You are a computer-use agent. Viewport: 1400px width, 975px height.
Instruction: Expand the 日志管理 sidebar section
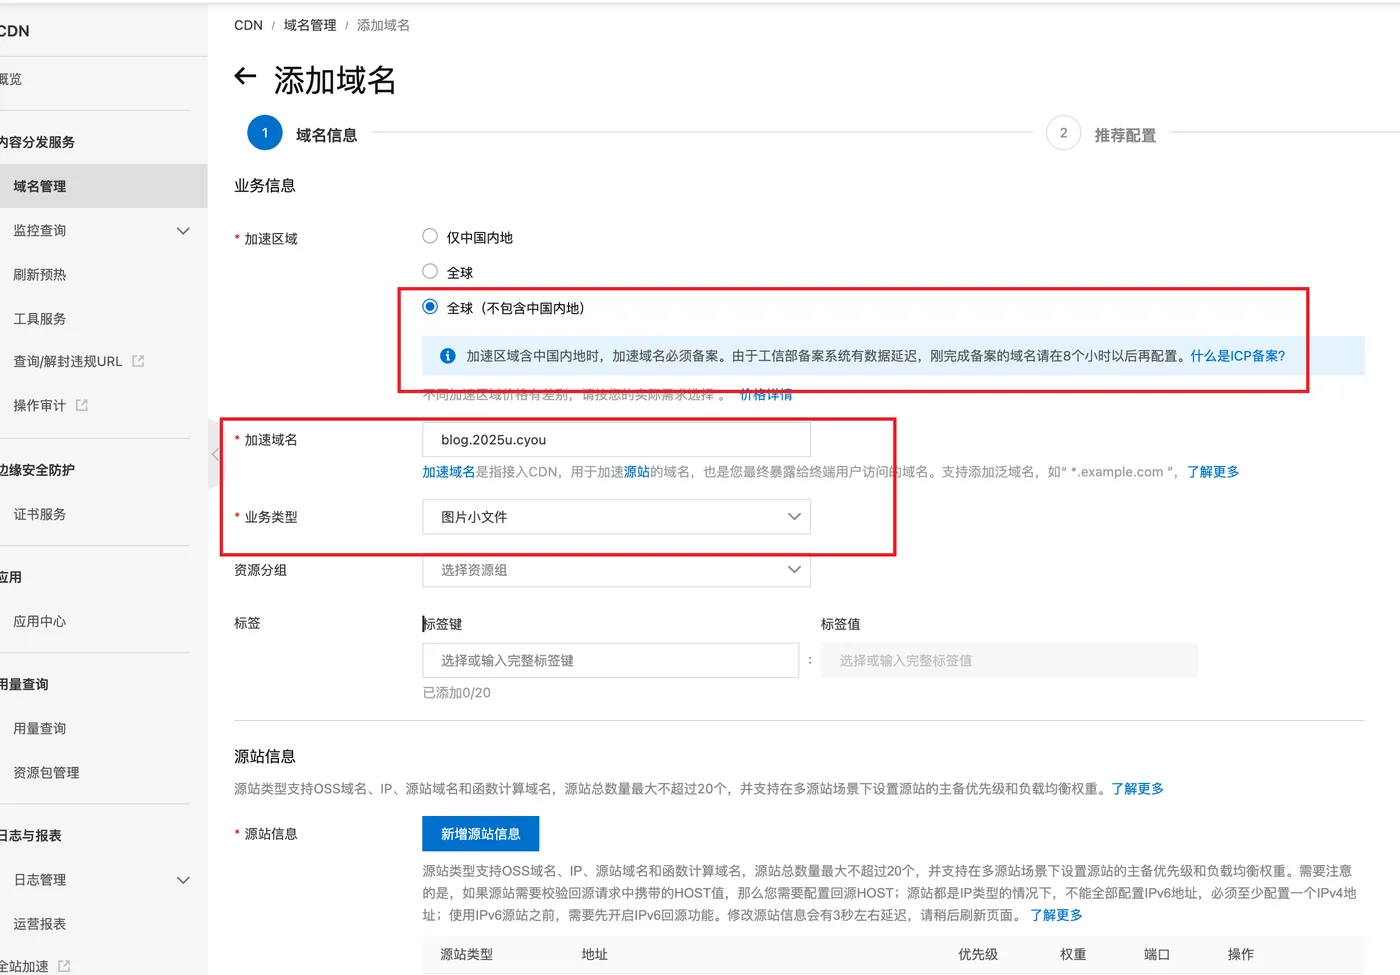[183, 880]
